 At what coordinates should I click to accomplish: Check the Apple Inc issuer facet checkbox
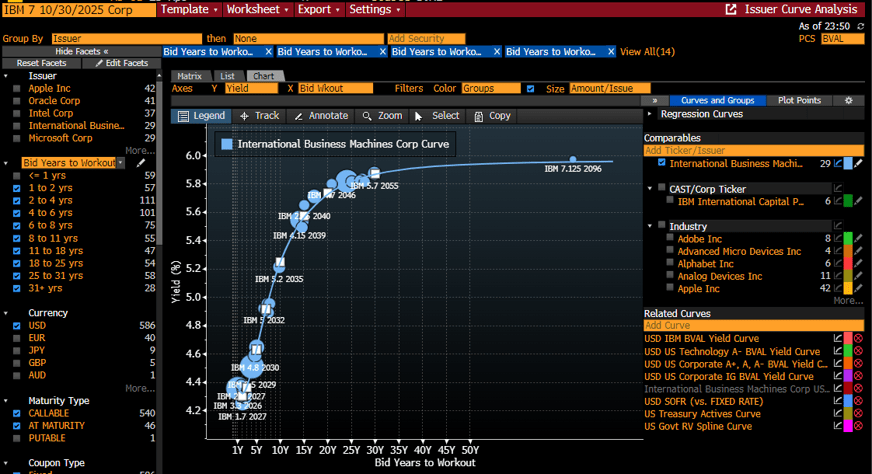click(17, 88)
